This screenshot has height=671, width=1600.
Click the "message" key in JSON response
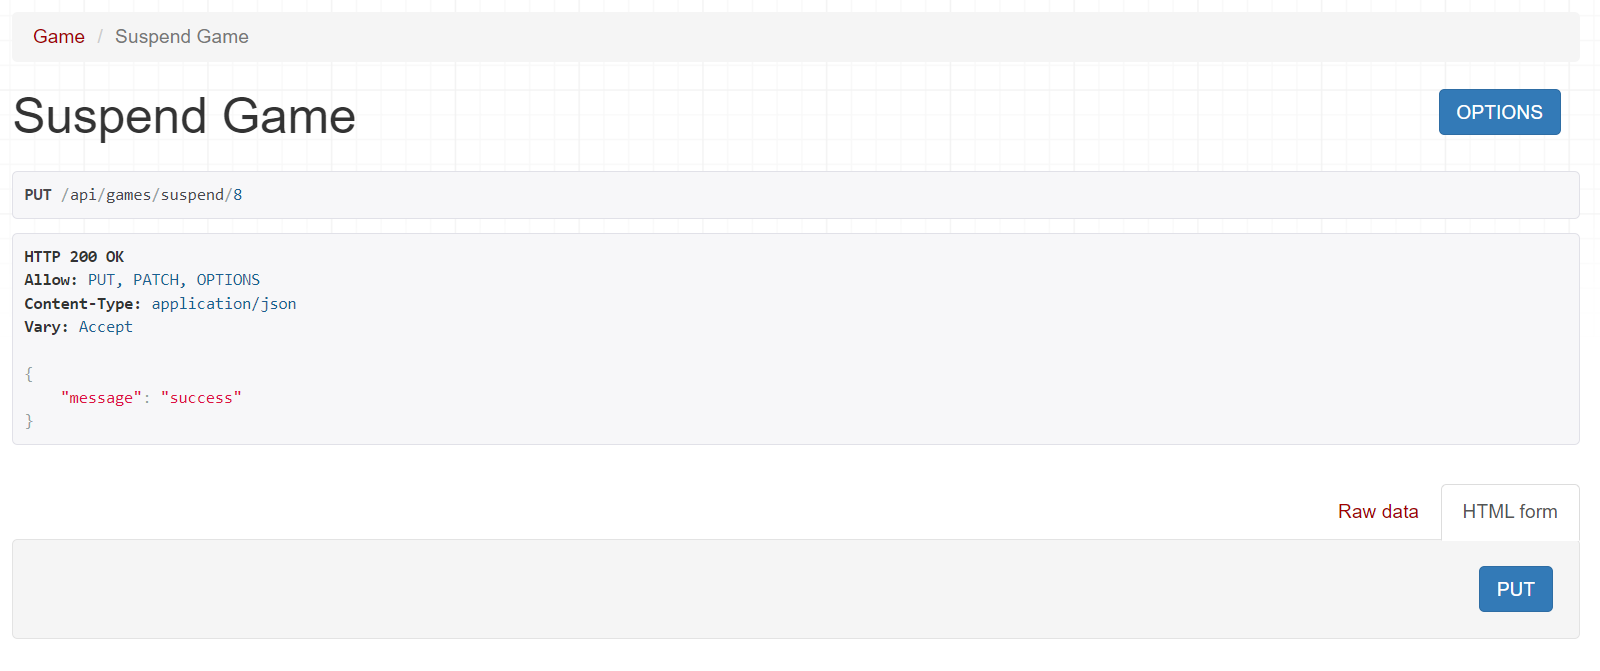(101, 398)
